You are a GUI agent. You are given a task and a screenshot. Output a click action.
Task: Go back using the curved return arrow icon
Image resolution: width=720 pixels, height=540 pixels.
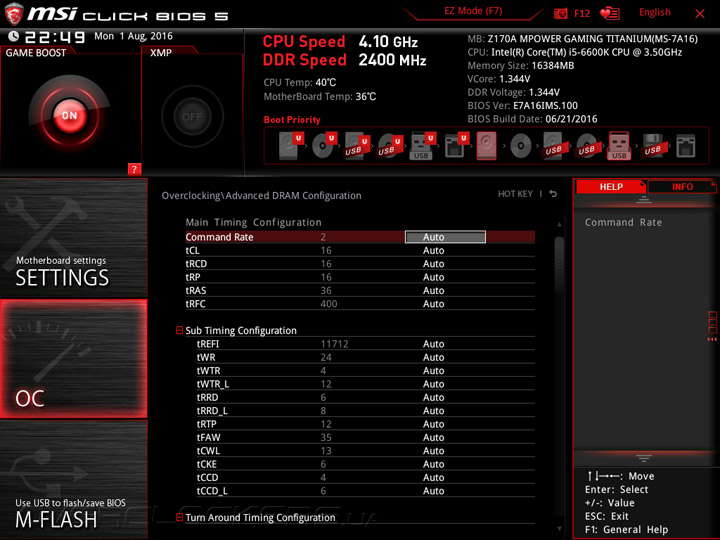(x=553, y=194)
